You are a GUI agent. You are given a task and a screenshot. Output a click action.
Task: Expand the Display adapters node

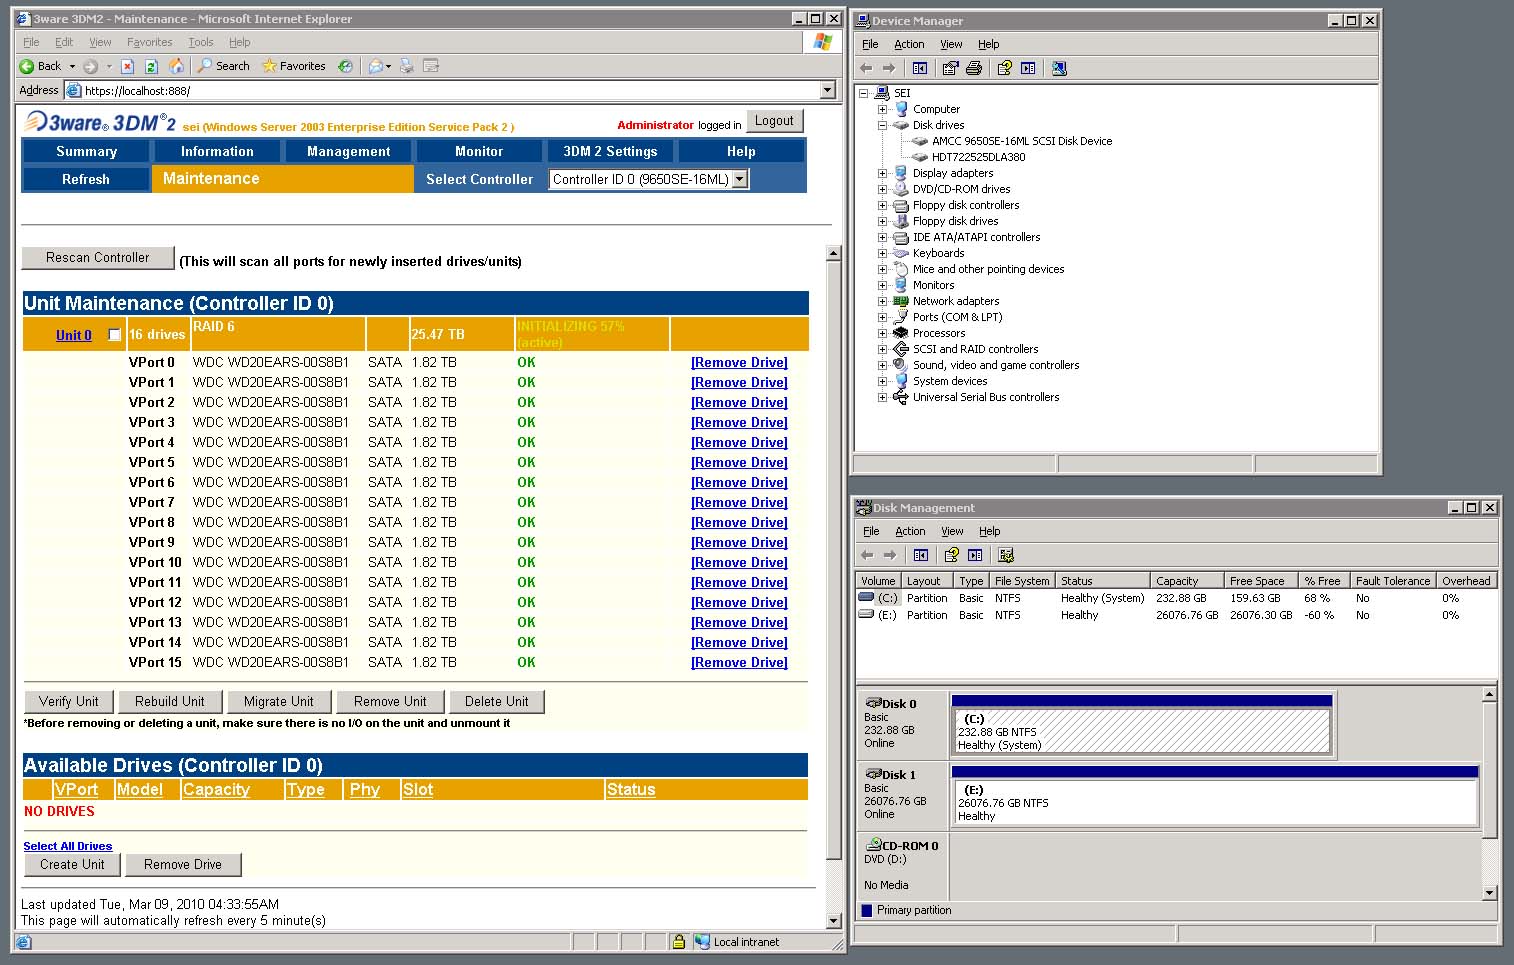[x=883, y=173]
